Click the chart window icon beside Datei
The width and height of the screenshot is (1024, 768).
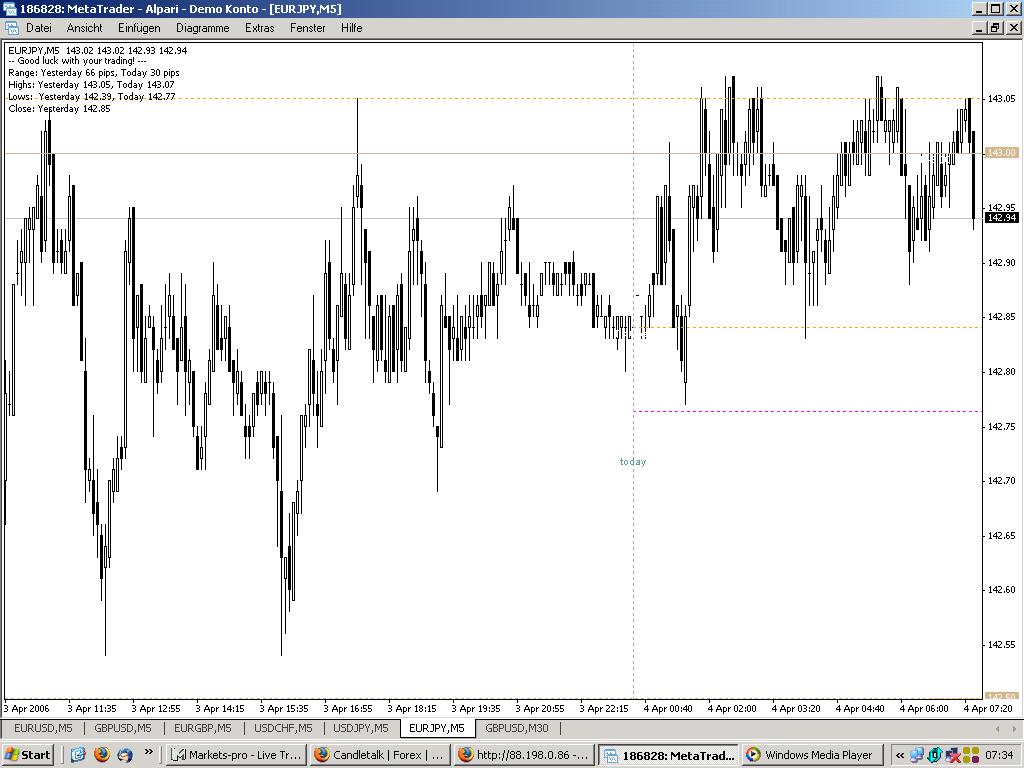pyautogui.click(x=9, y=28)
